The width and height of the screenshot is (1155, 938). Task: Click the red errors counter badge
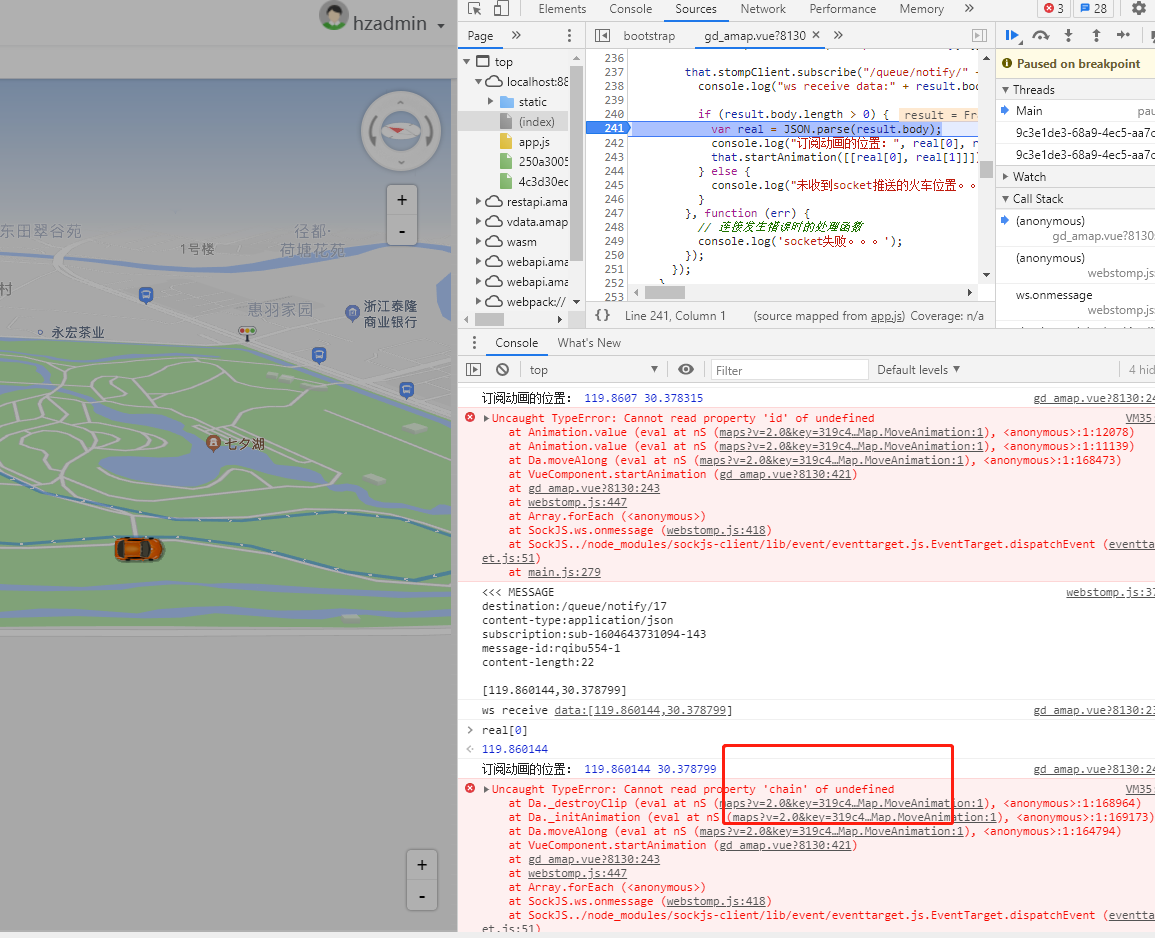click(x=1052, y=9)
